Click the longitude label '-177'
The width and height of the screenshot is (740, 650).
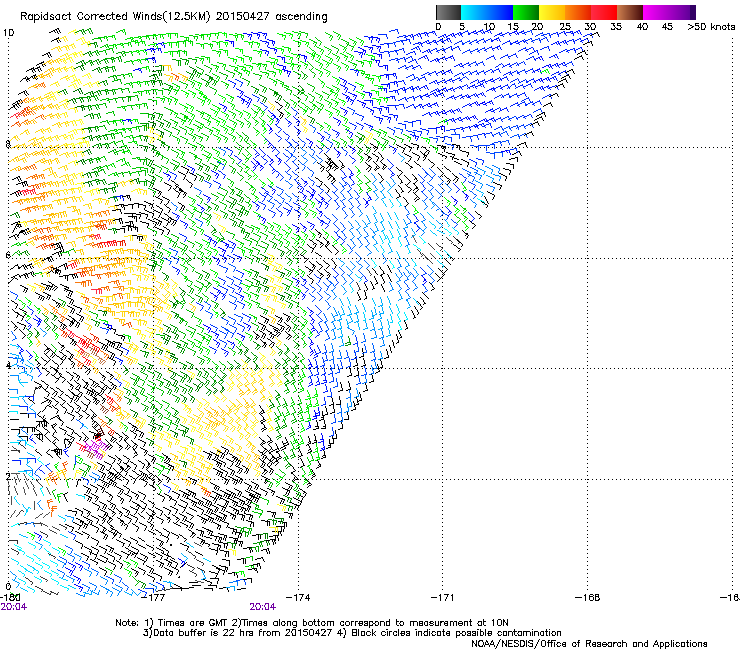(153, 598)
